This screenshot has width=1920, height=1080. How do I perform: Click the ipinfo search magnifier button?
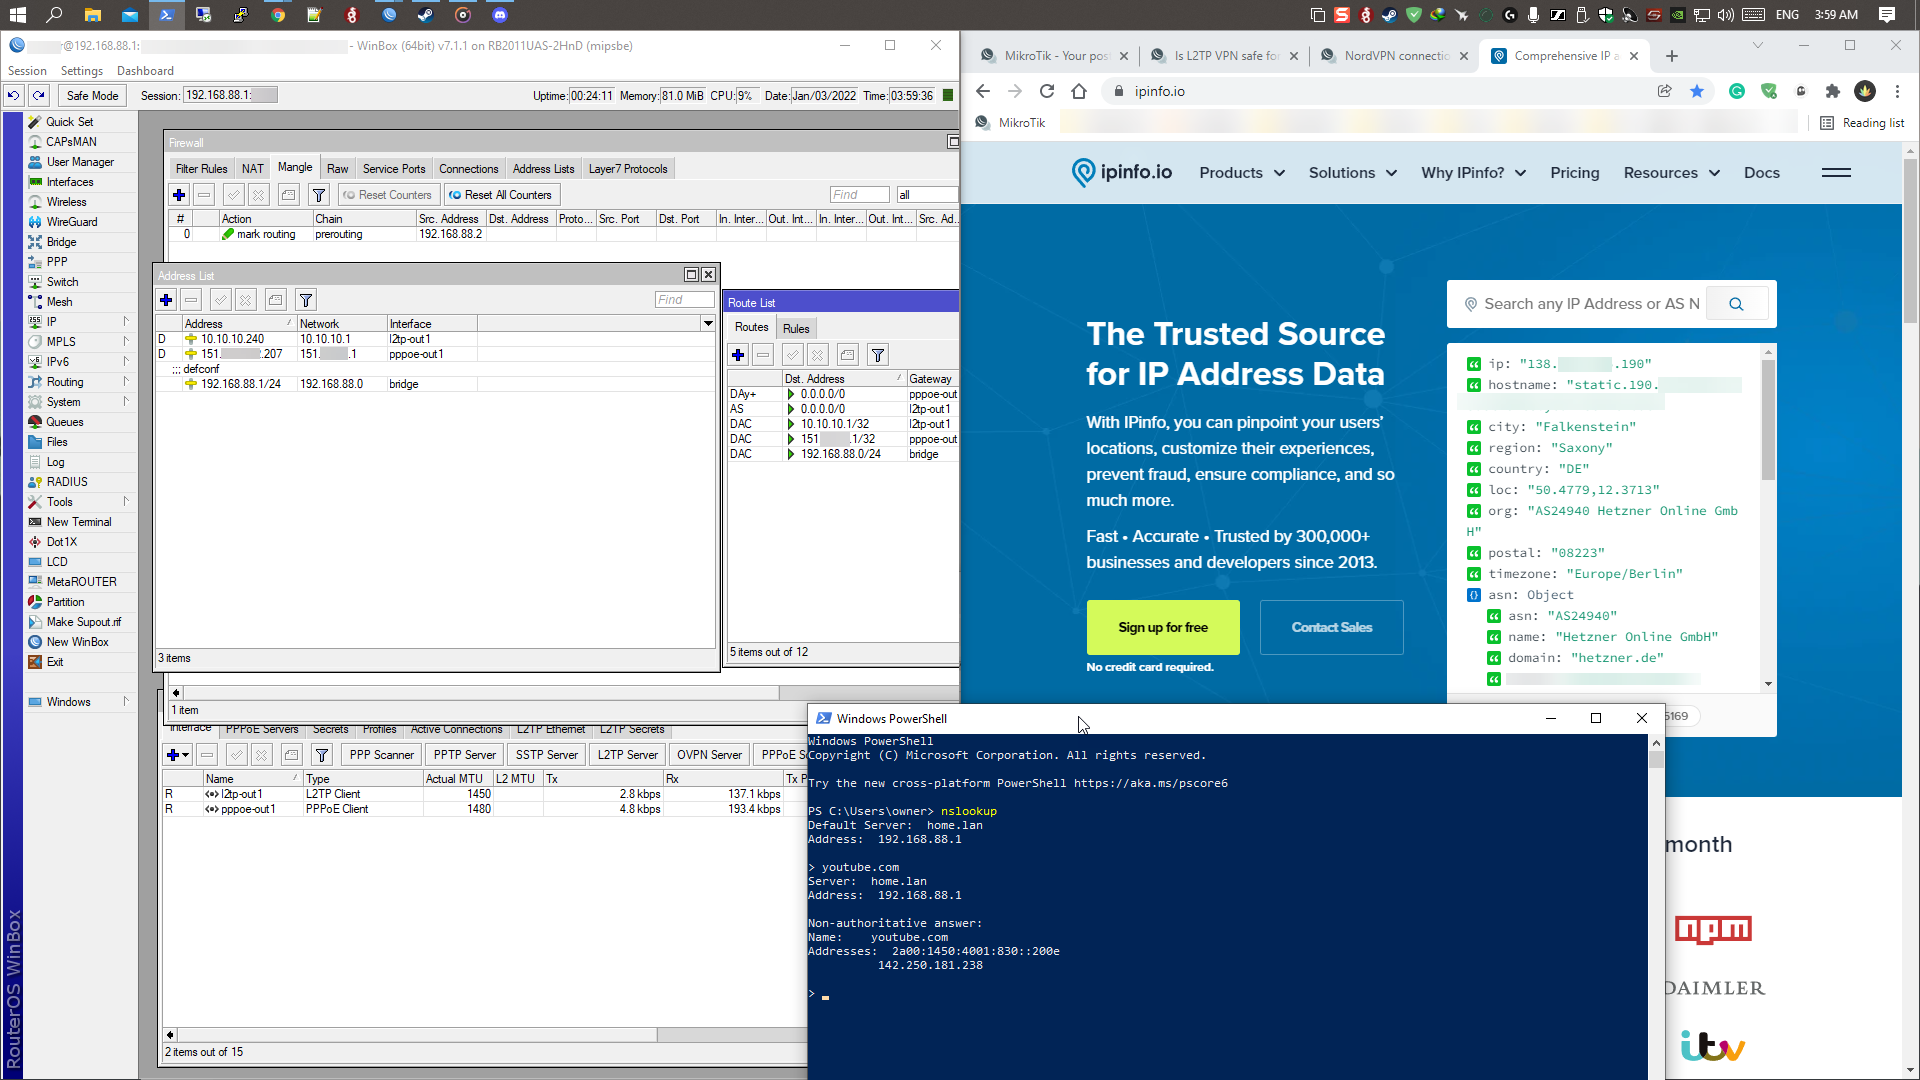tap(1736, 304)
